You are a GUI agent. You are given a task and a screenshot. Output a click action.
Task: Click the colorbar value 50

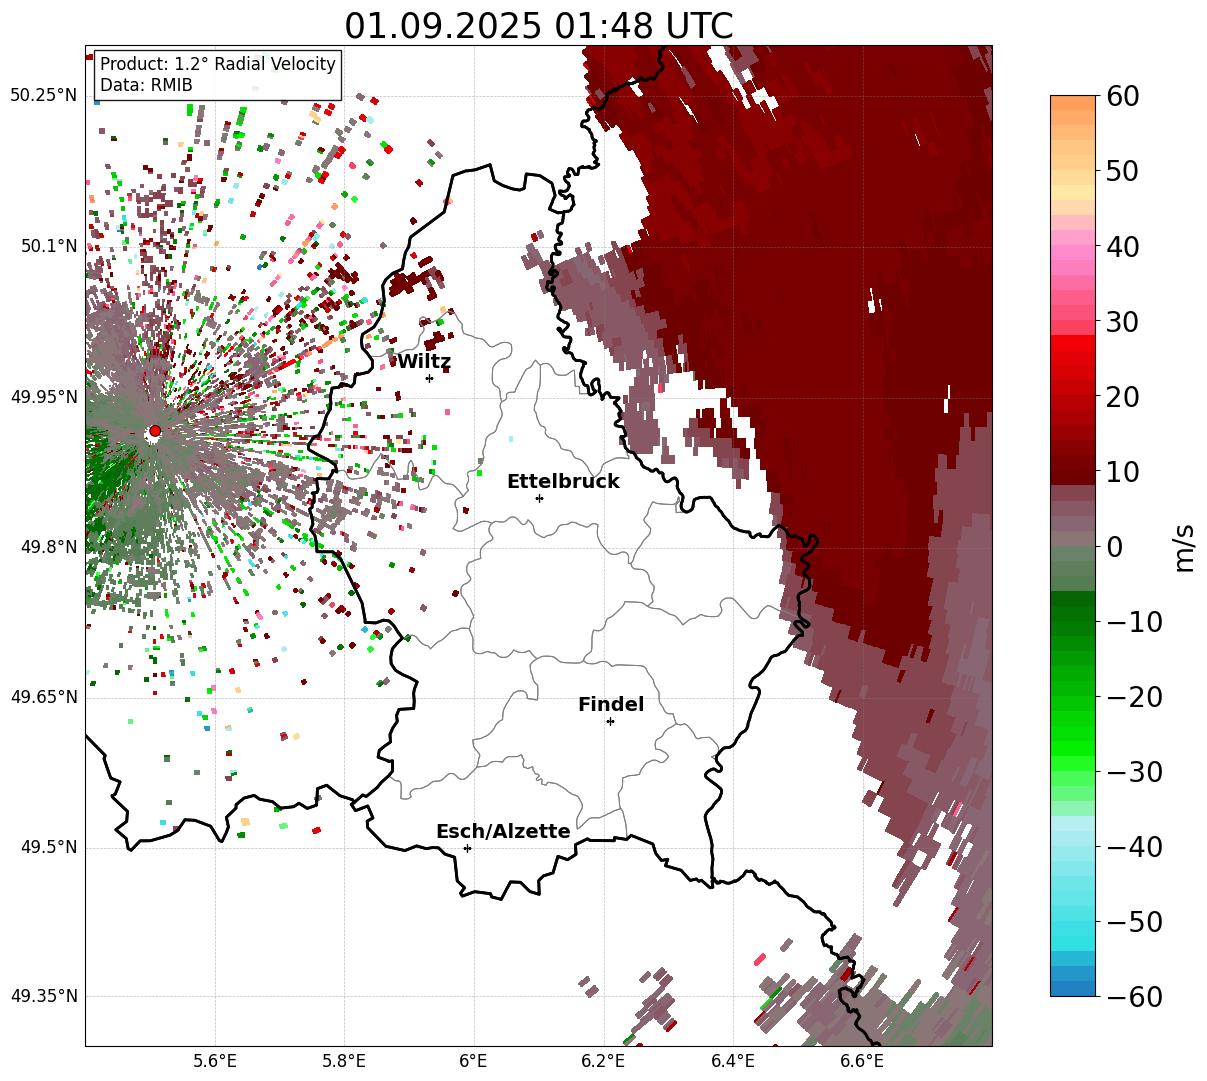(x=1122, y=171)
